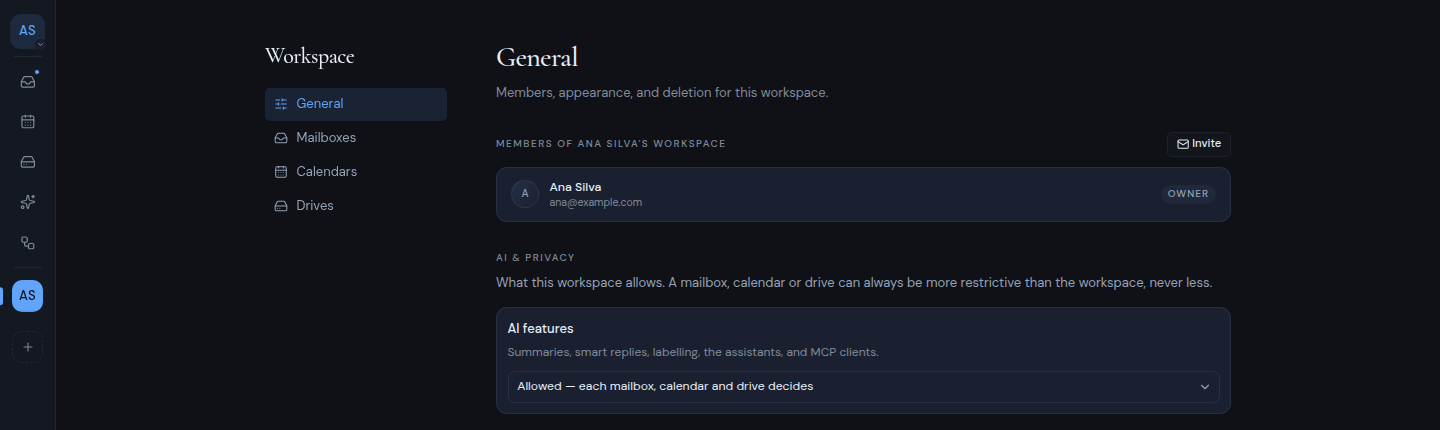1440x430 pixels.
Task: Select the General settings tab
Action: pyautogui.click(x=356, y=104)
